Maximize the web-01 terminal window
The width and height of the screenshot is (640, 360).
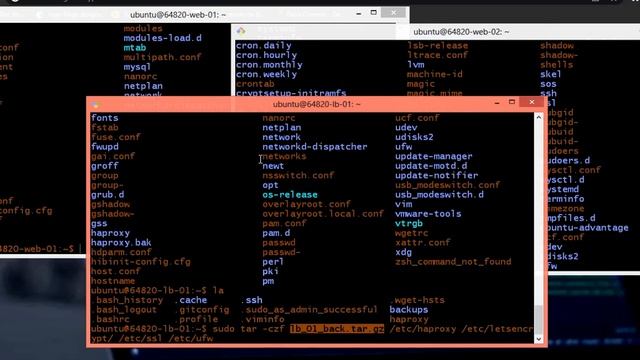click(x=373, y=13)
